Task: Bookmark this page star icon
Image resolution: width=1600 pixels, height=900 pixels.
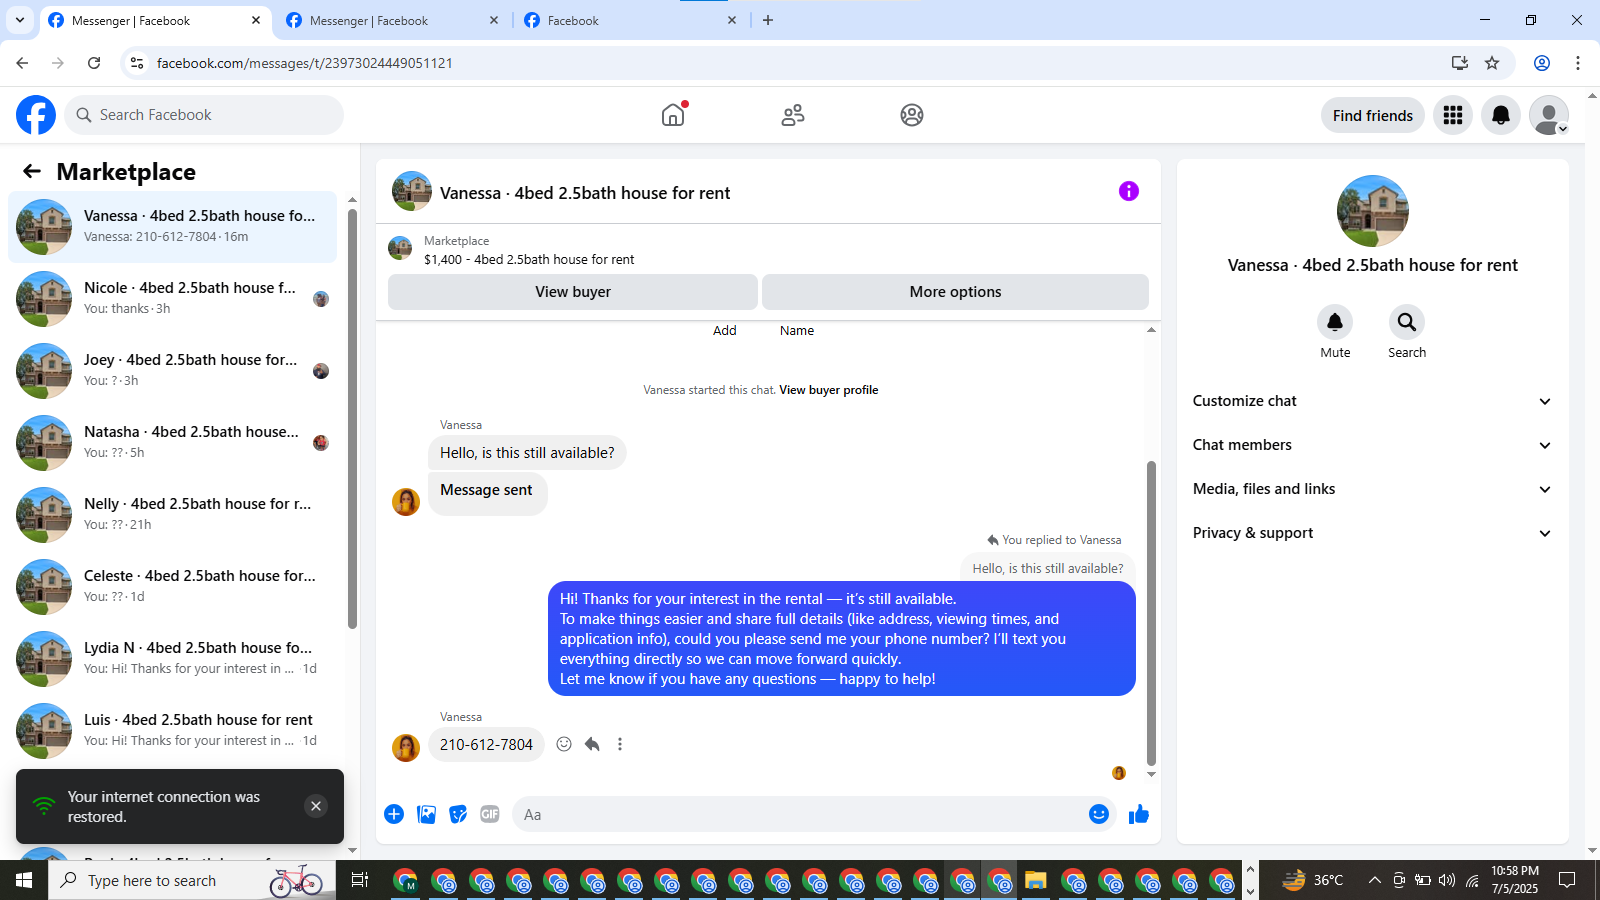Action: tap(1492, 63)
